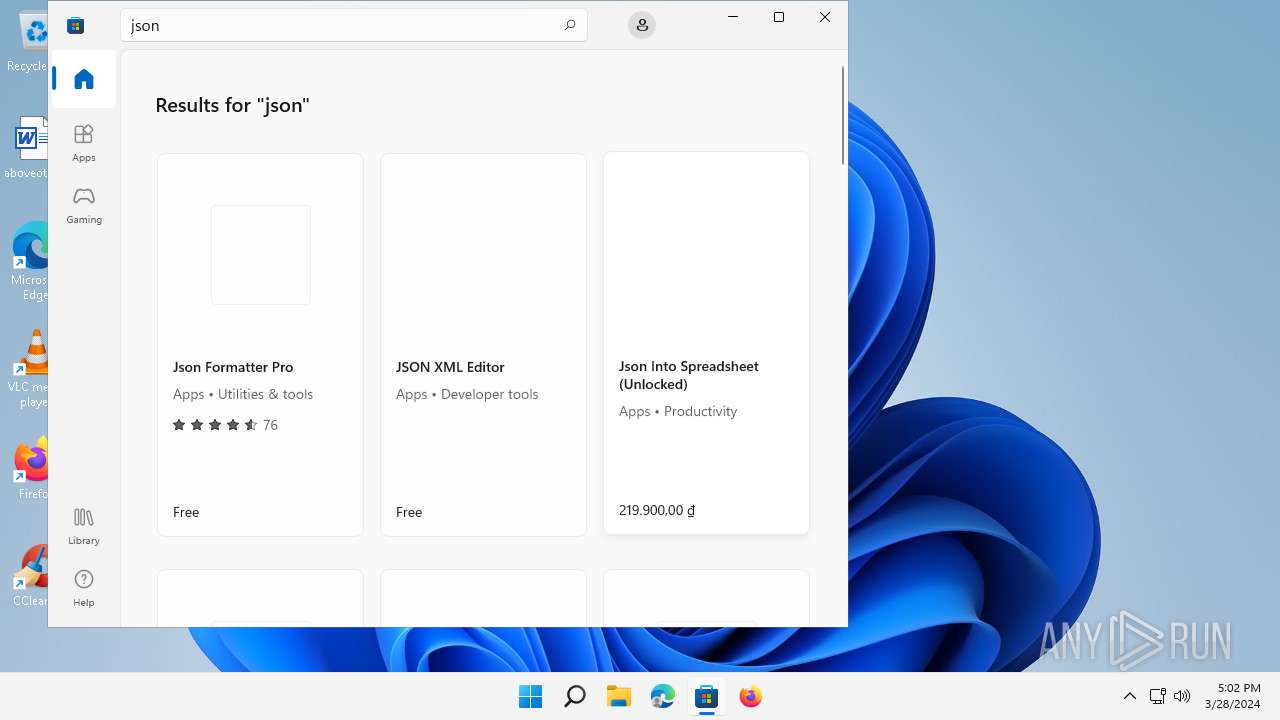Select the Recycle Bin desktop icon
Screen dimensions: 1280x720
click(30, 42)
